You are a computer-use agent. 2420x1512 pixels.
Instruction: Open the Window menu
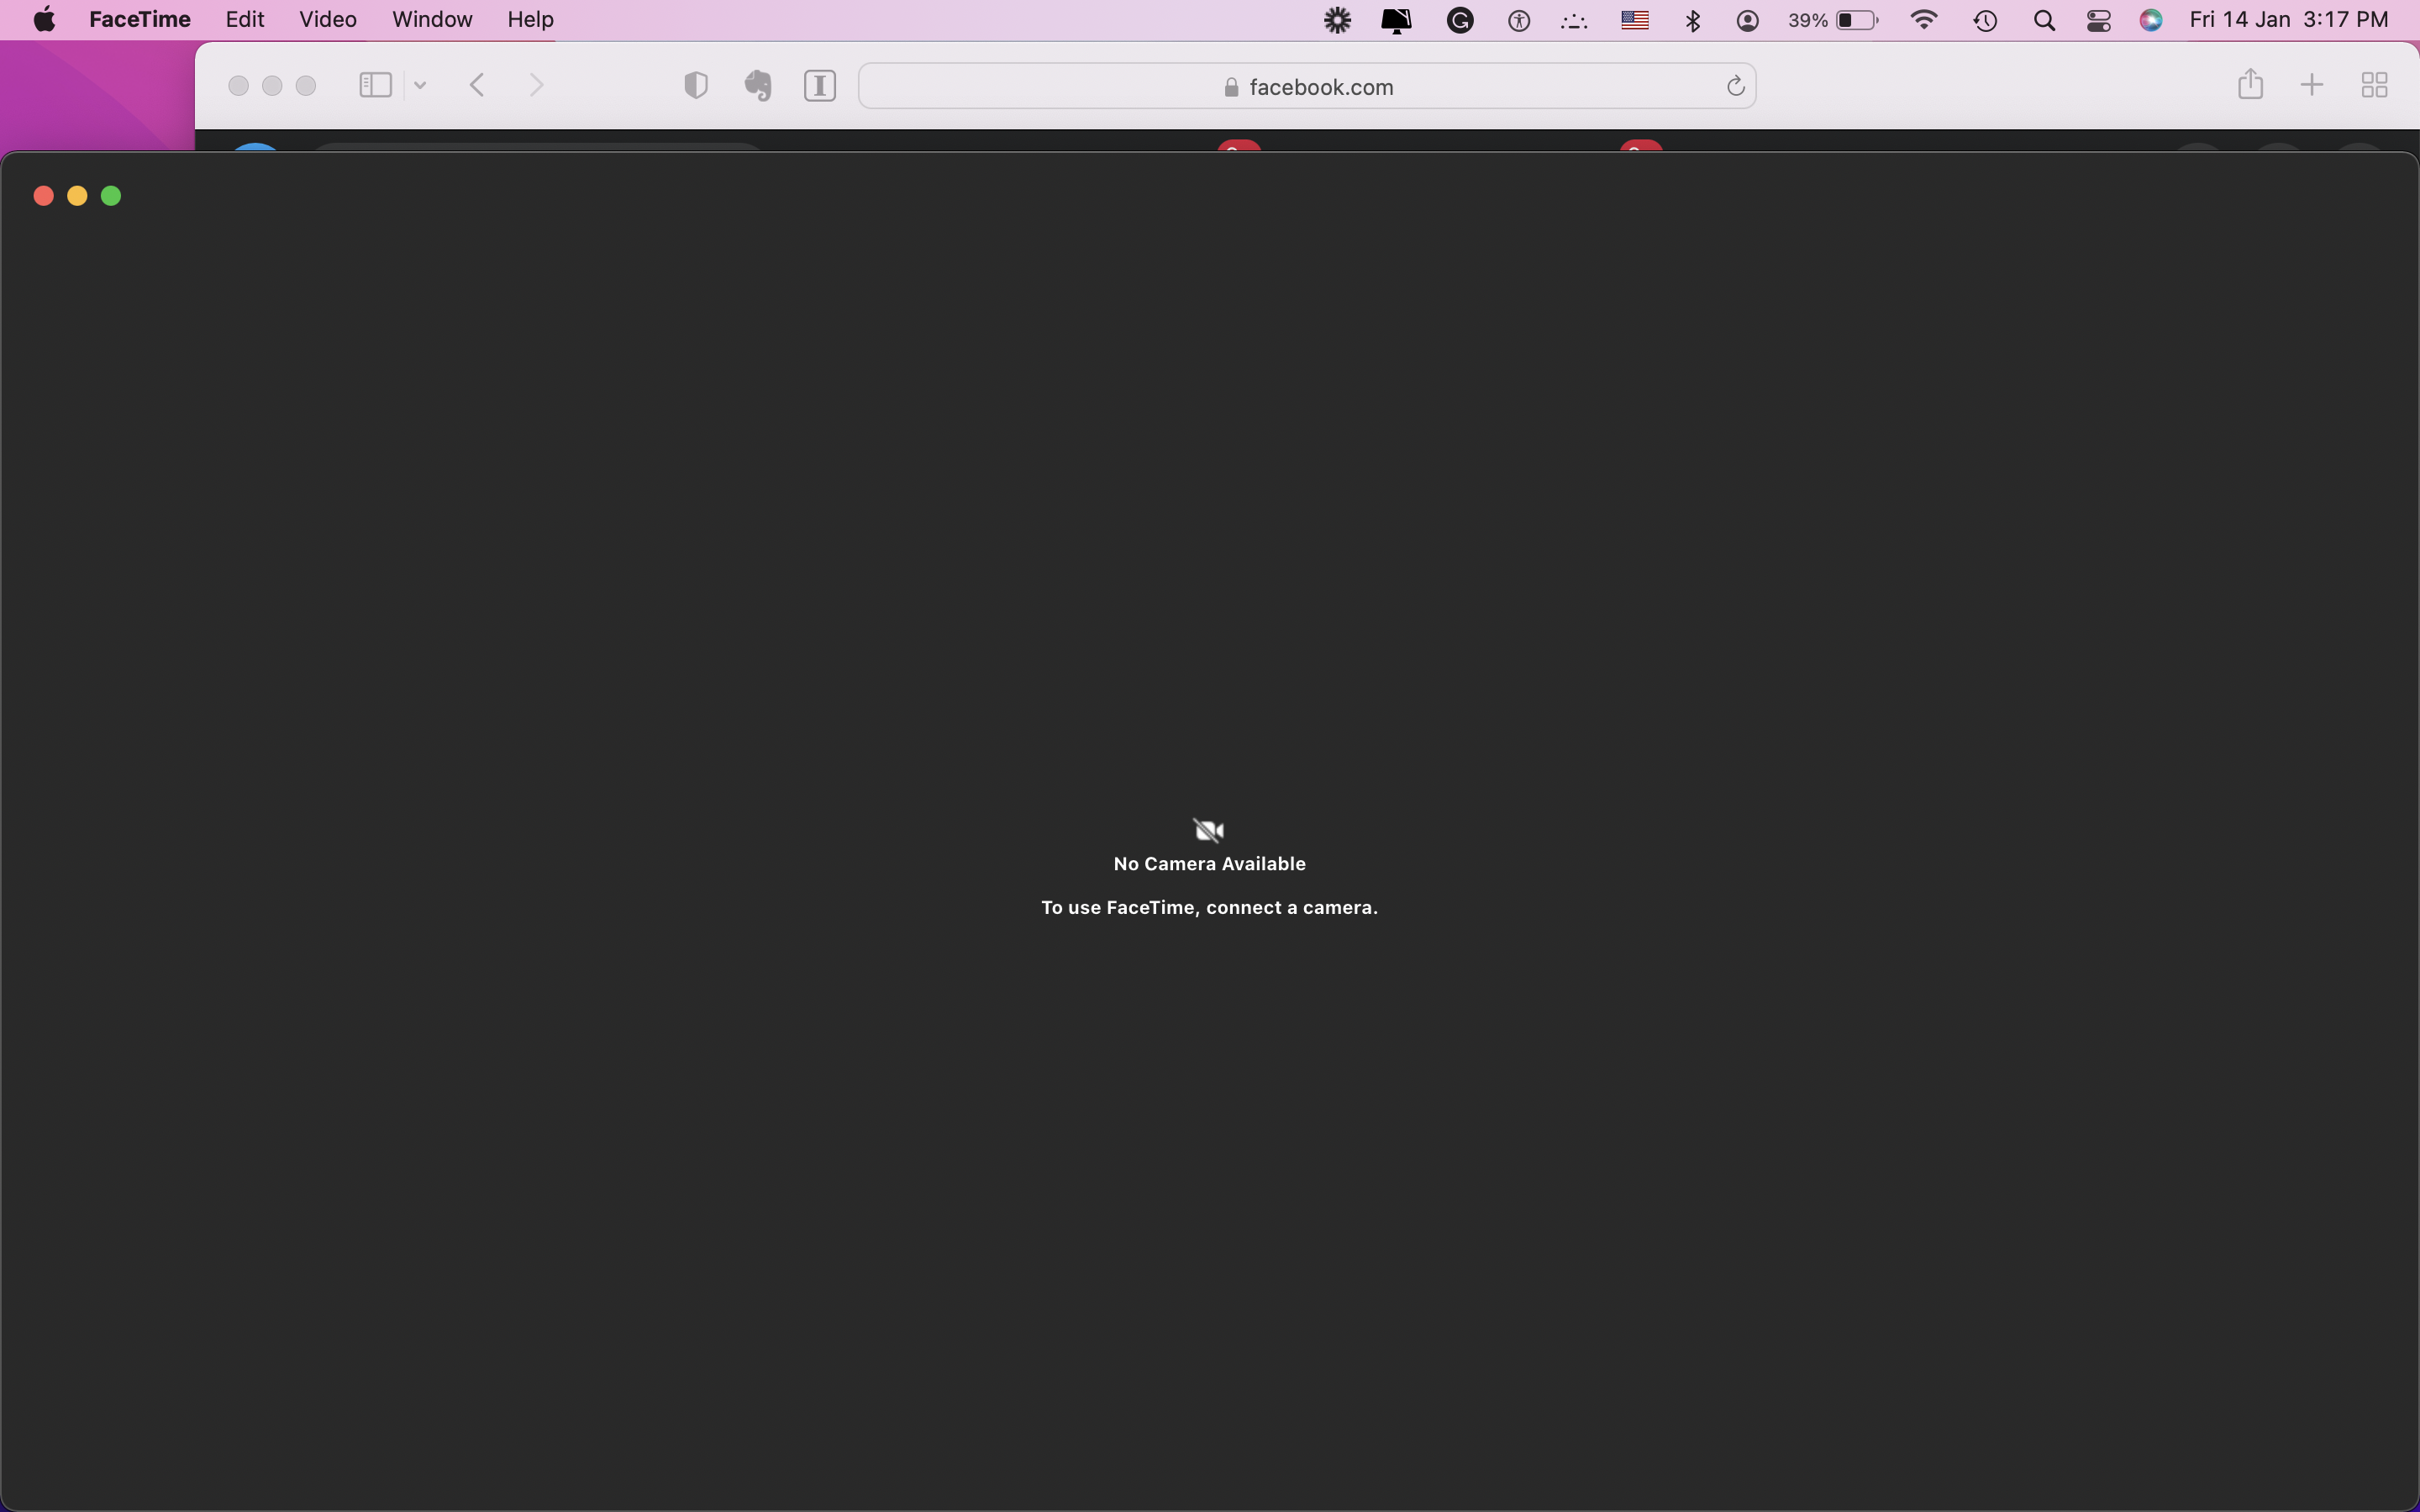431,20
